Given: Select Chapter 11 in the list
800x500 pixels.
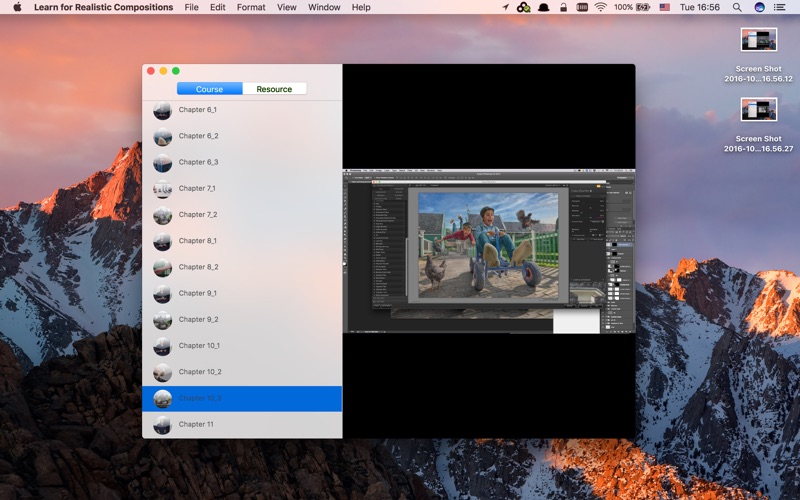Looking at the screenshot, I should point(242,424).
